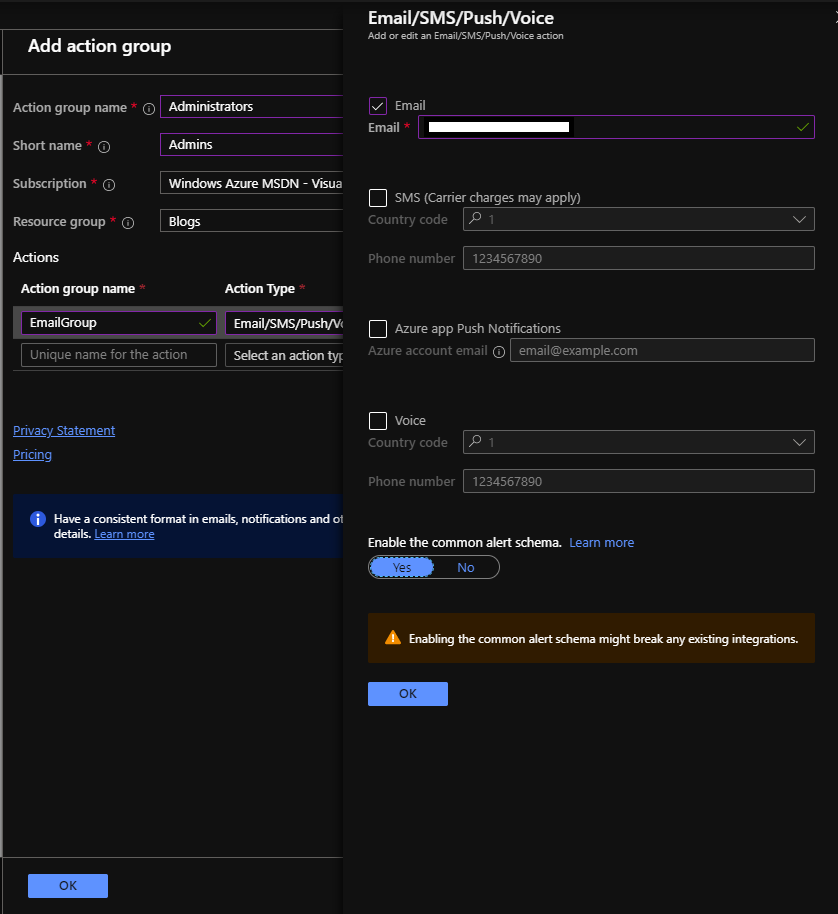Select Yes for common alert schema
The height and width of the screenshot is (914, 838).
[x=402, y=567]
